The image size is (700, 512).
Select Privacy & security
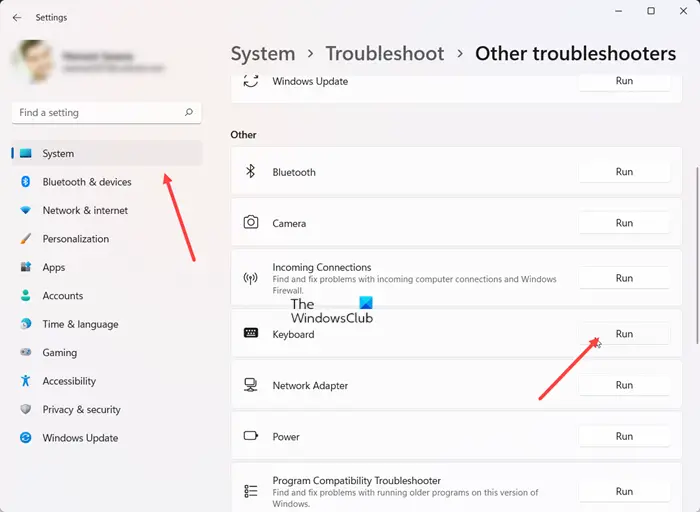107,409
